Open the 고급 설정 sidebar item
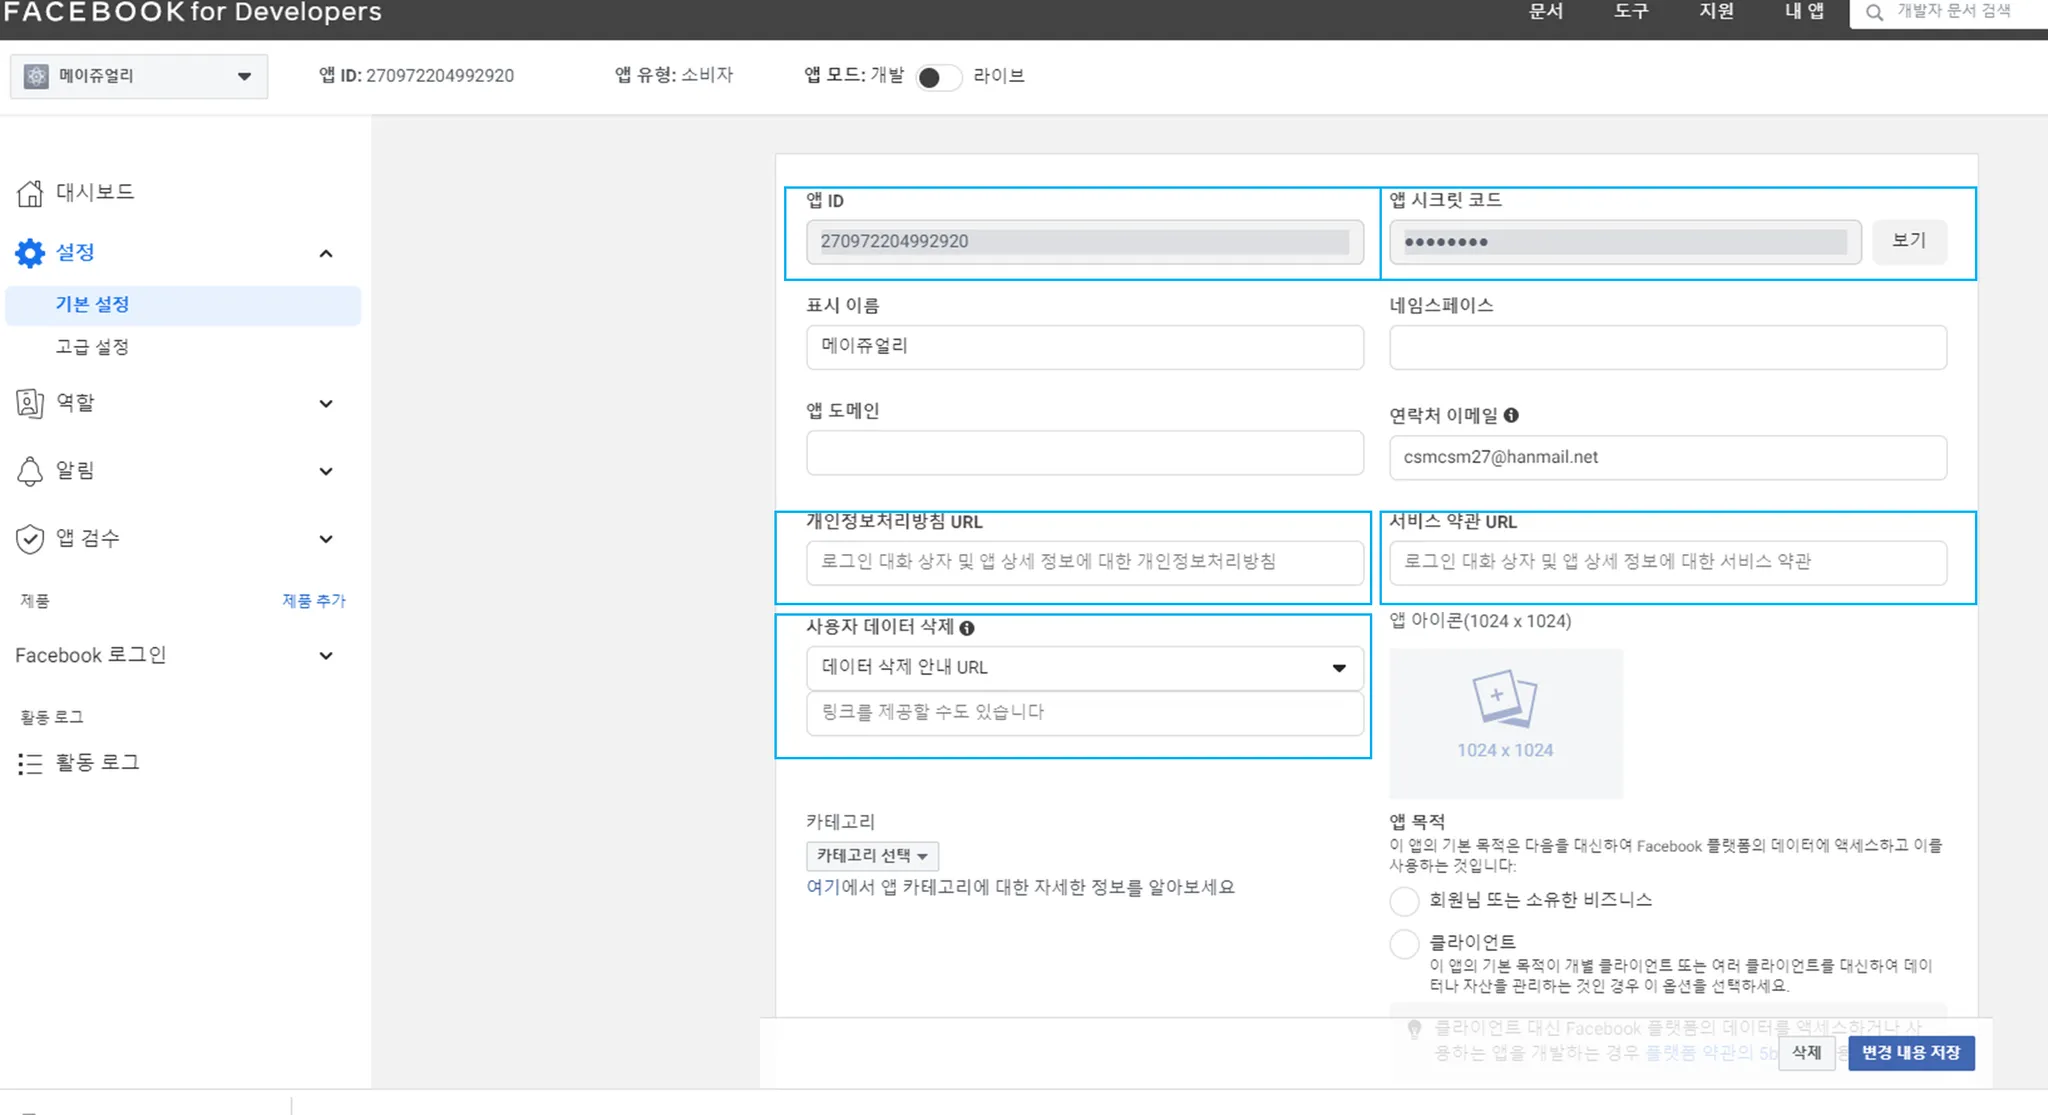This screenshot has width=2048, height=1115. pyautogui.click(x=92, y=347)
